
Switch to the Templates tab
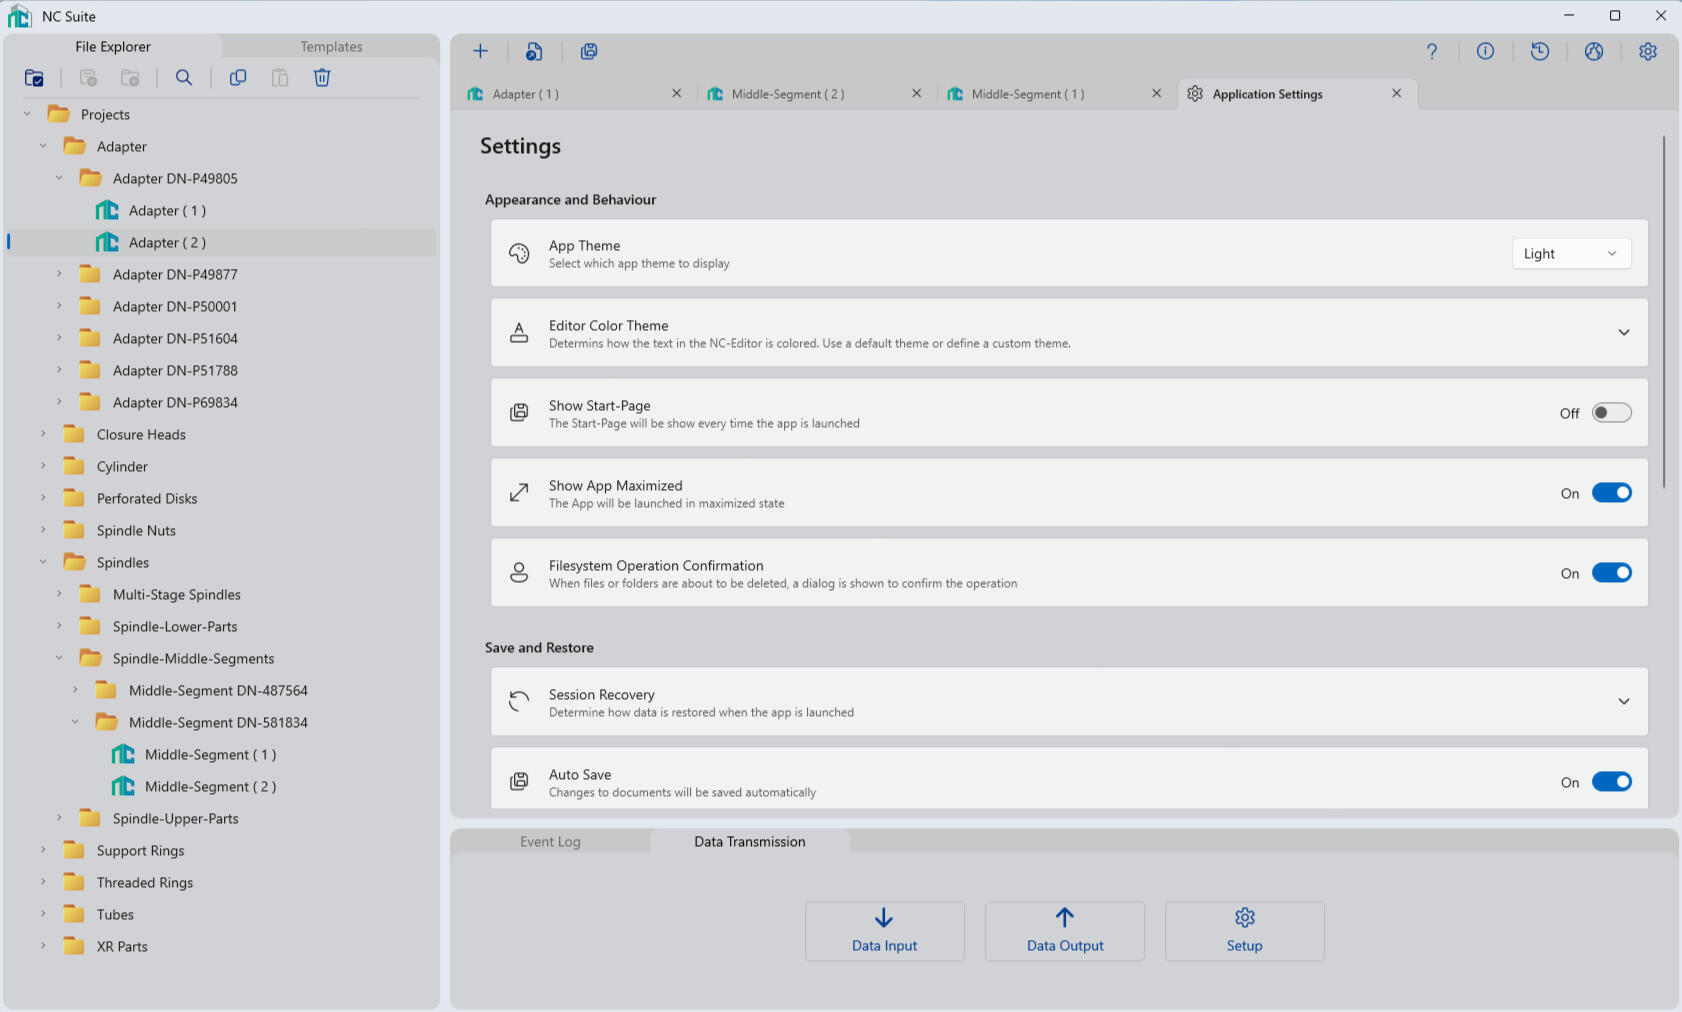coord(331,47)
